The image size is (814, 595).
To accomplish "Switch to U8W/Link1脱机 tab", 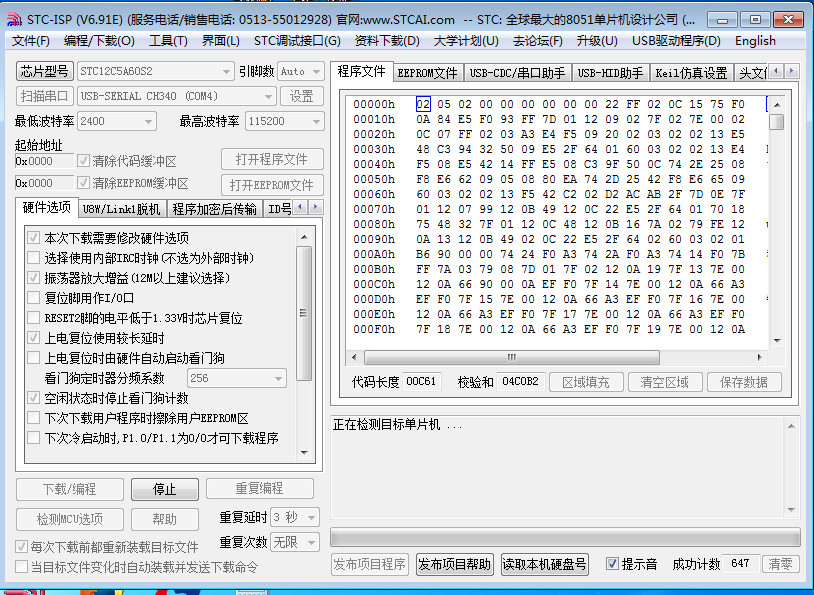I will tap(121, 209).
